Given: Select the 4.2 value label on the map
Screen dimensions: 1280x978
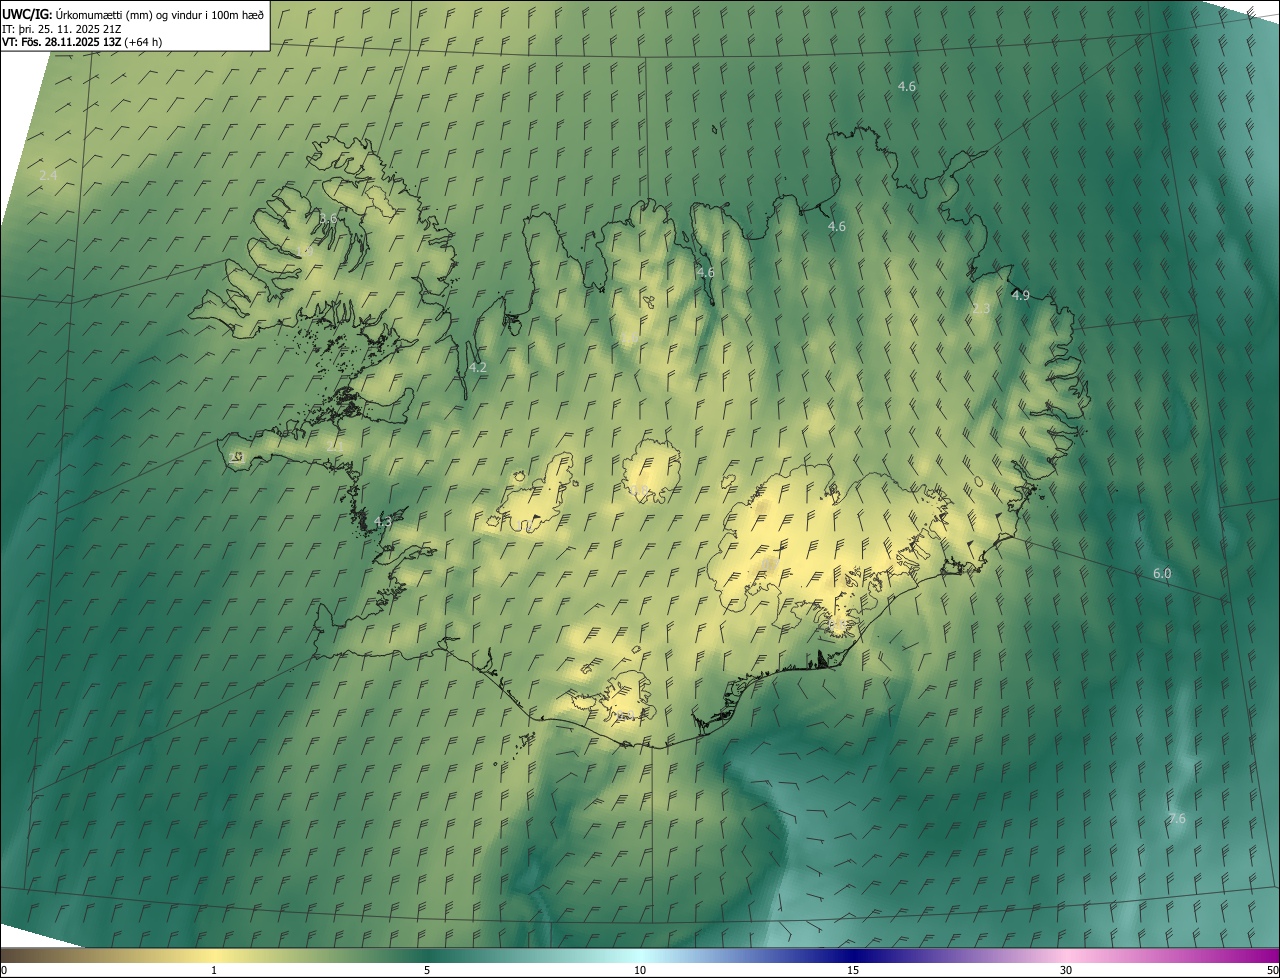Looking at the screenshot, I should click(478, 367).
